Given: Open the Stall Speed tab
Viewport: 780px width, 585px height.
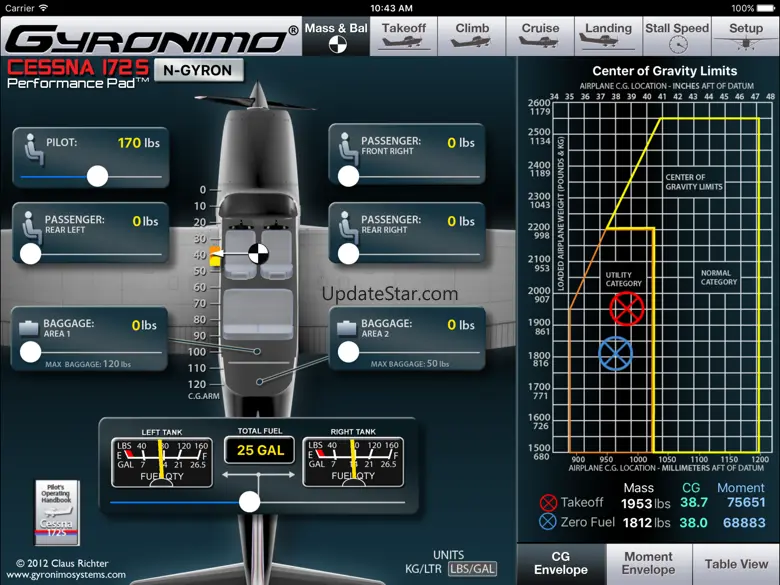Looking at the screenshot, I should coord(676,35).
